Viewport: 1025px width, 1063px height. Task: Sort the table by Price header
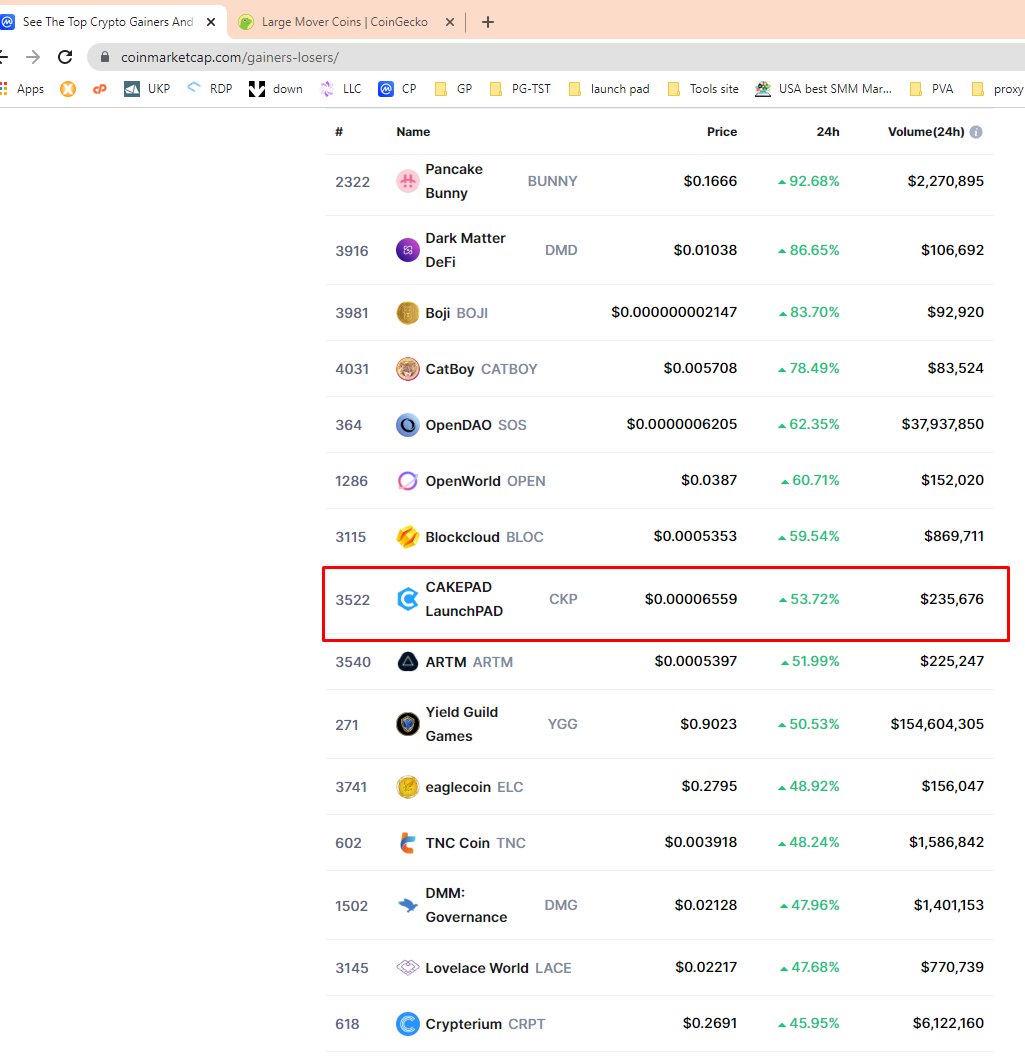722,132
